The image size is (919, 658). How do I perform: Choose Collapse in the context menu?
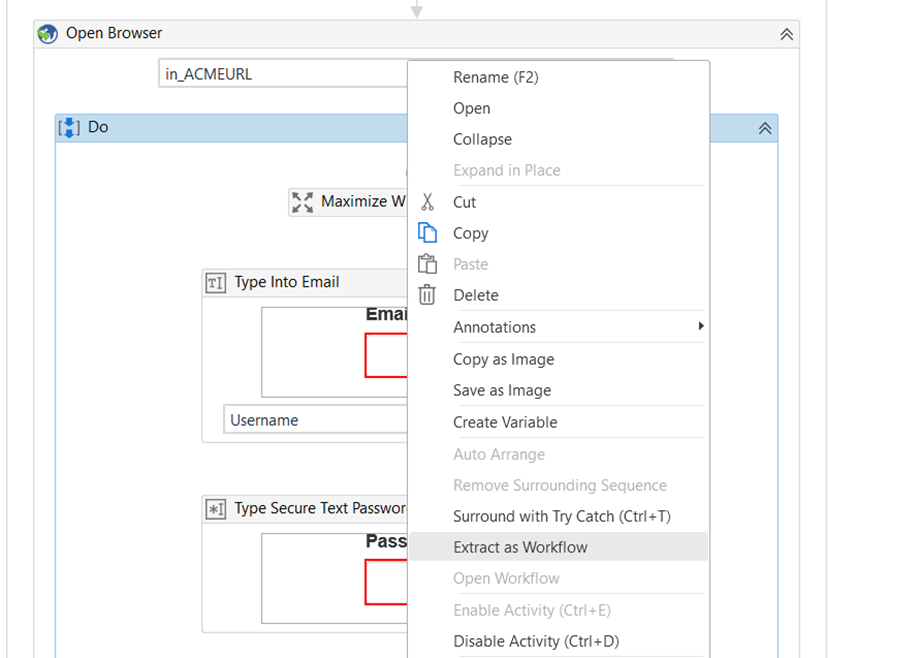(x=559, y=139)
